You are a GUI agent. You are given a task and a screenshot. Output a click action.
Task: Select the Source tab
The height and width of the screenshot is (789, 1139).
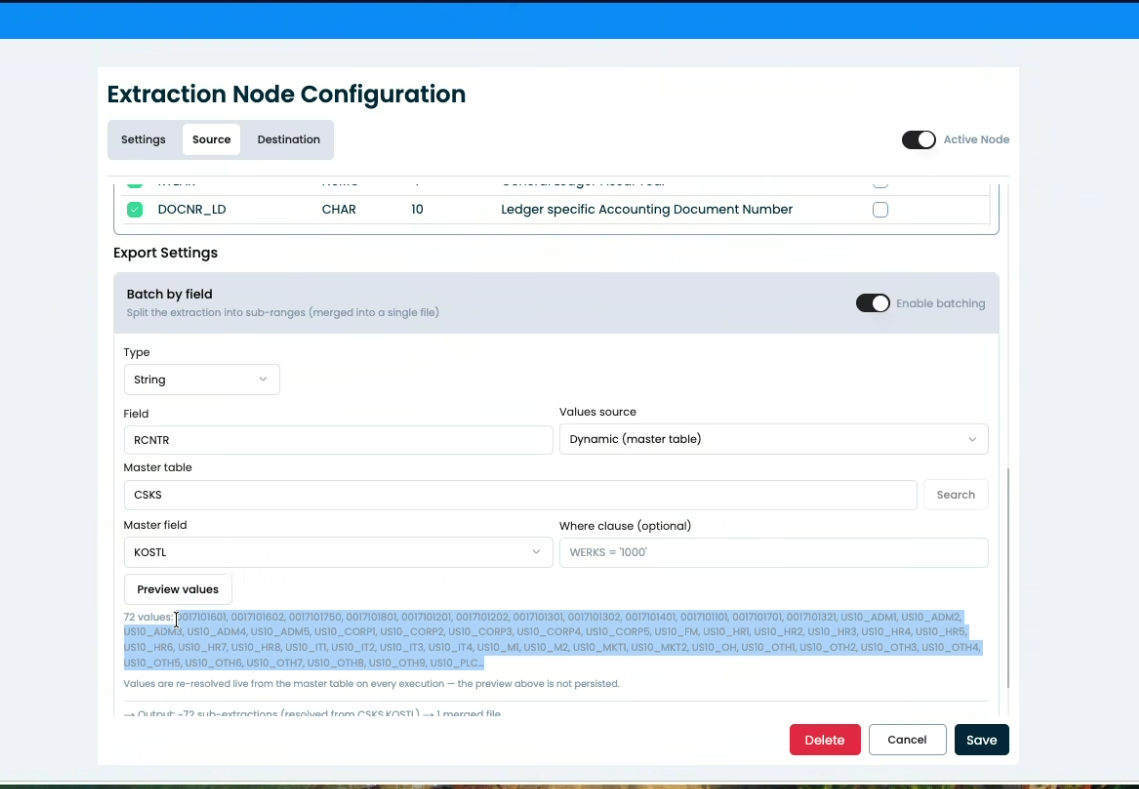pos(211,139)
